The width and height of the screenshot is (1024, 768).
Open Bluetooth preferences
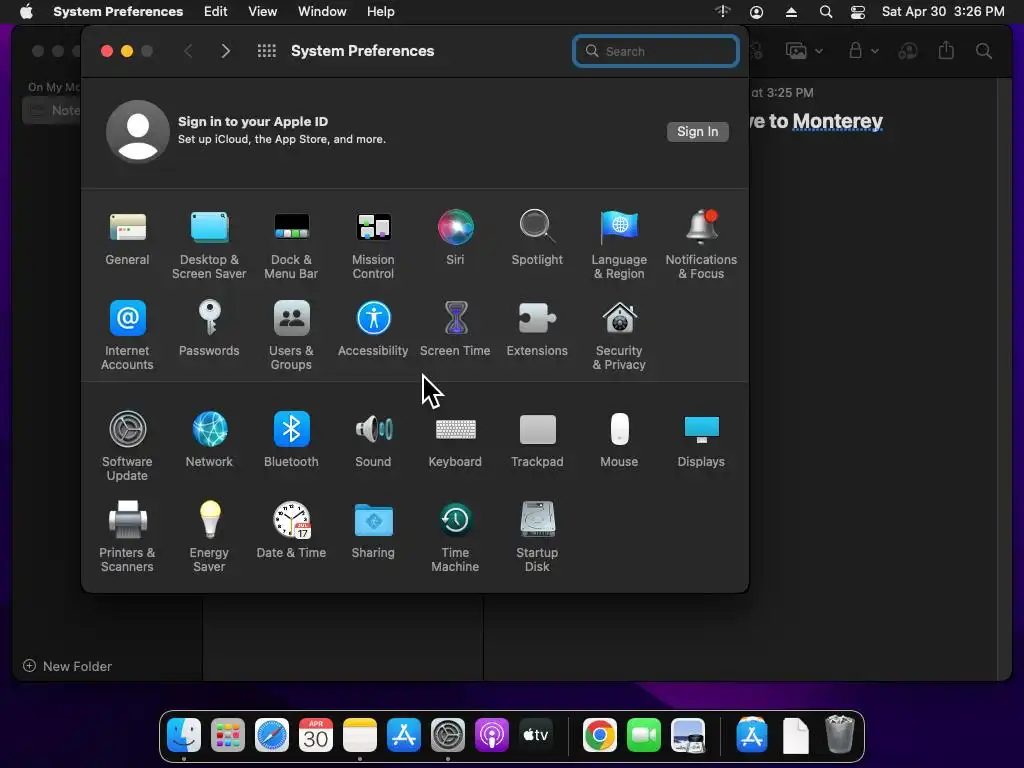291,440
